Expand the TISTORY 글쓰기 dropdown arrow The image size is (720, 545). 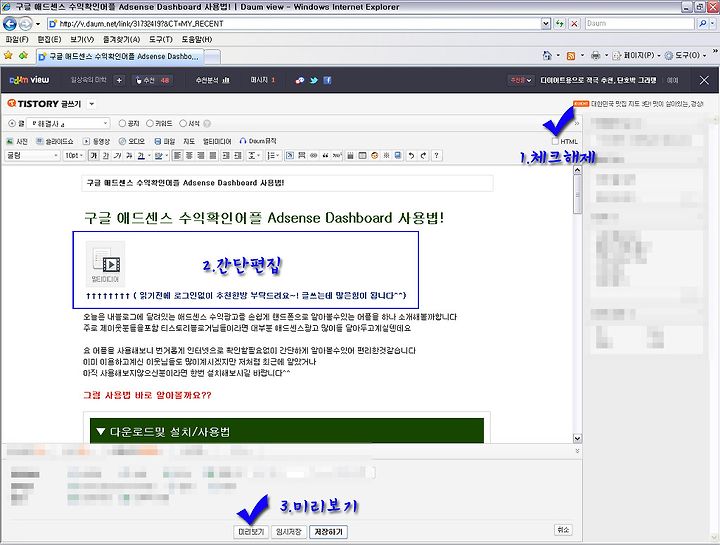pos(91,104)
